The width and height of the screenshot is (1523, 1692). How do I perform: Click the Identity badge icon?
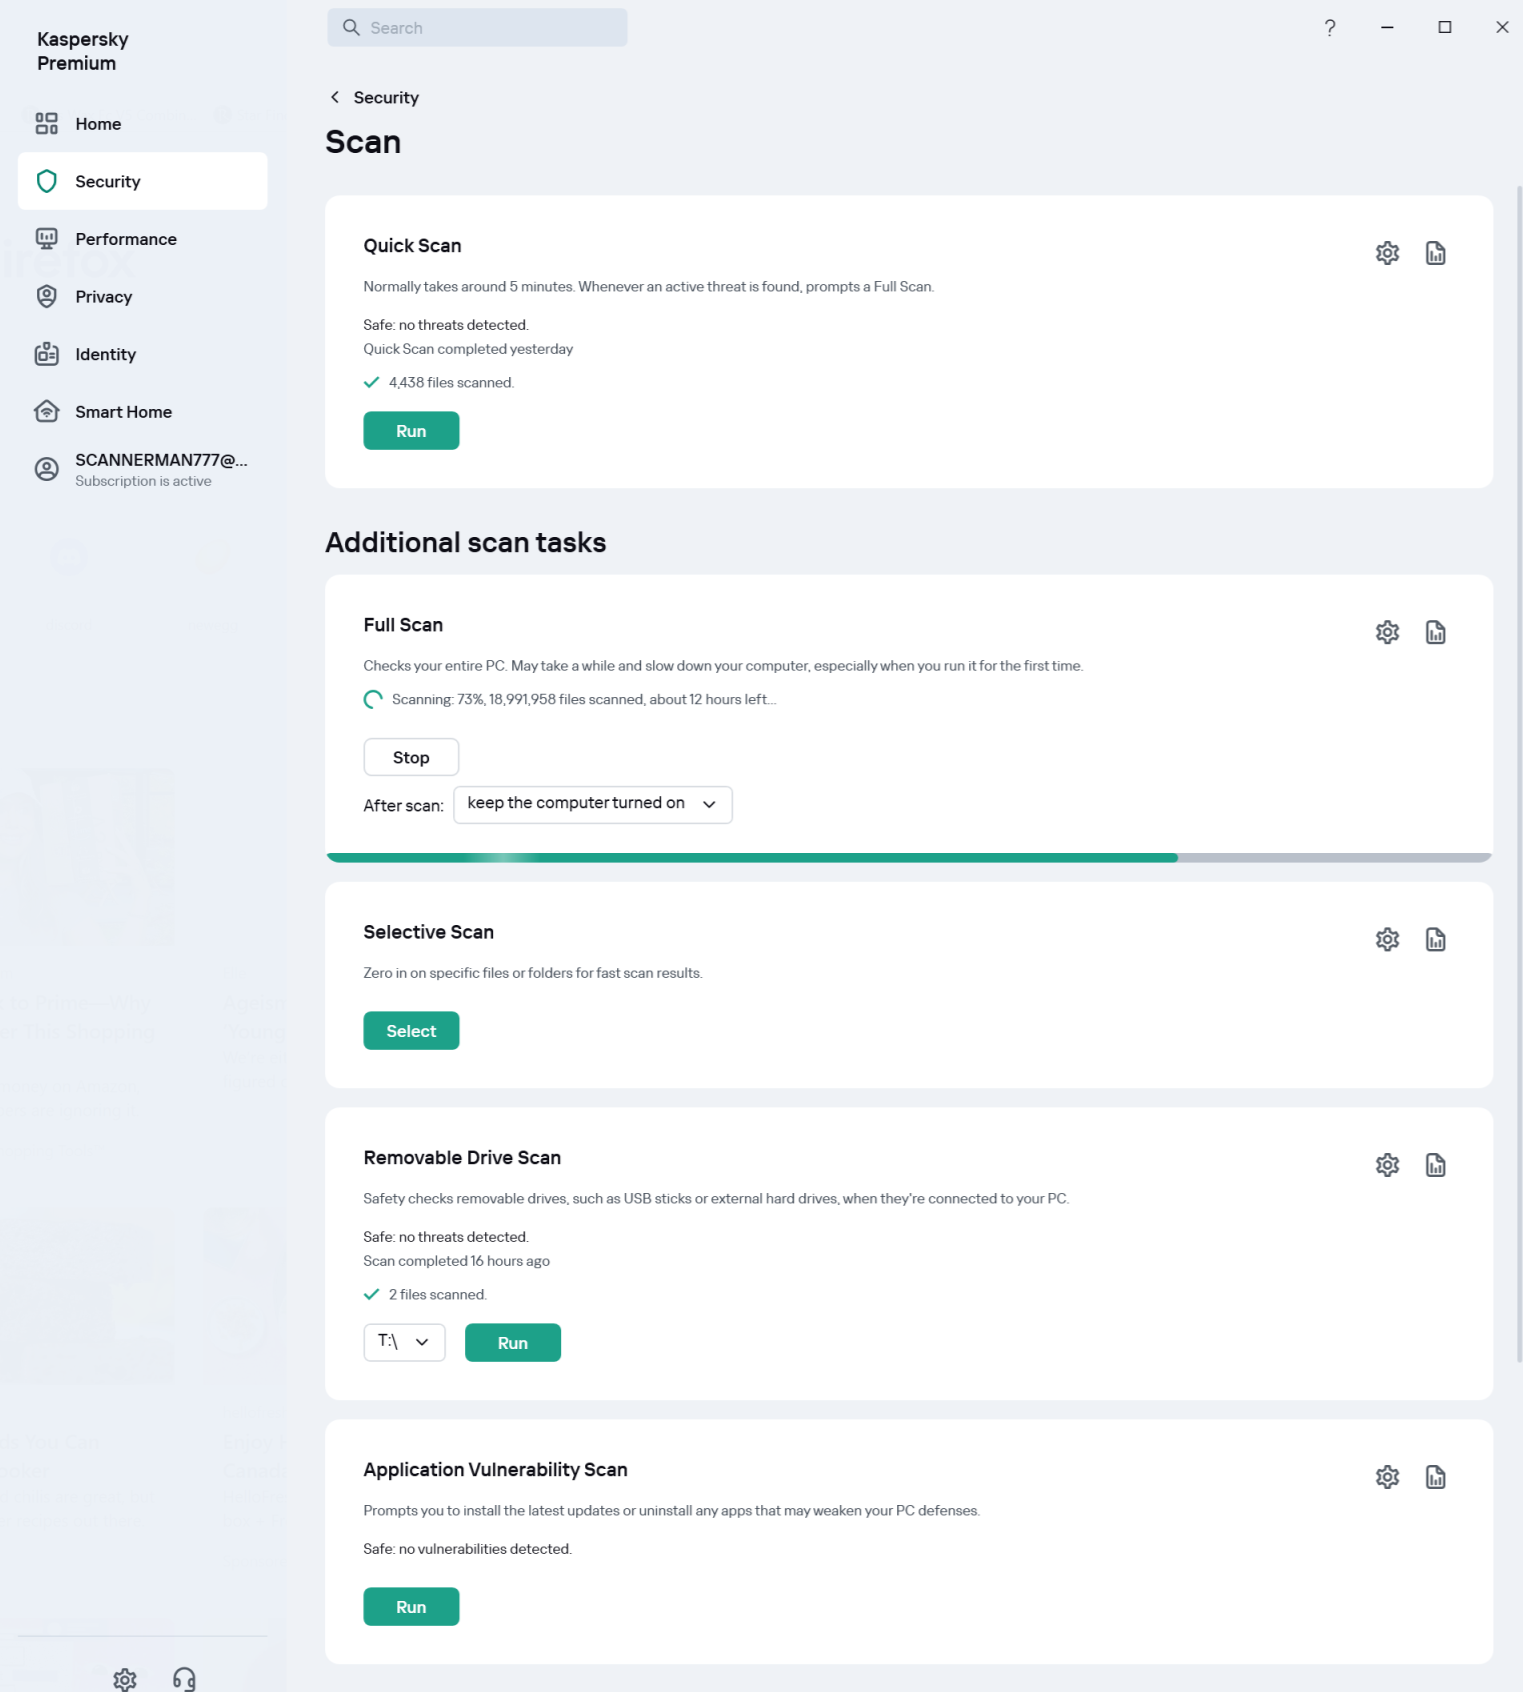47,354
